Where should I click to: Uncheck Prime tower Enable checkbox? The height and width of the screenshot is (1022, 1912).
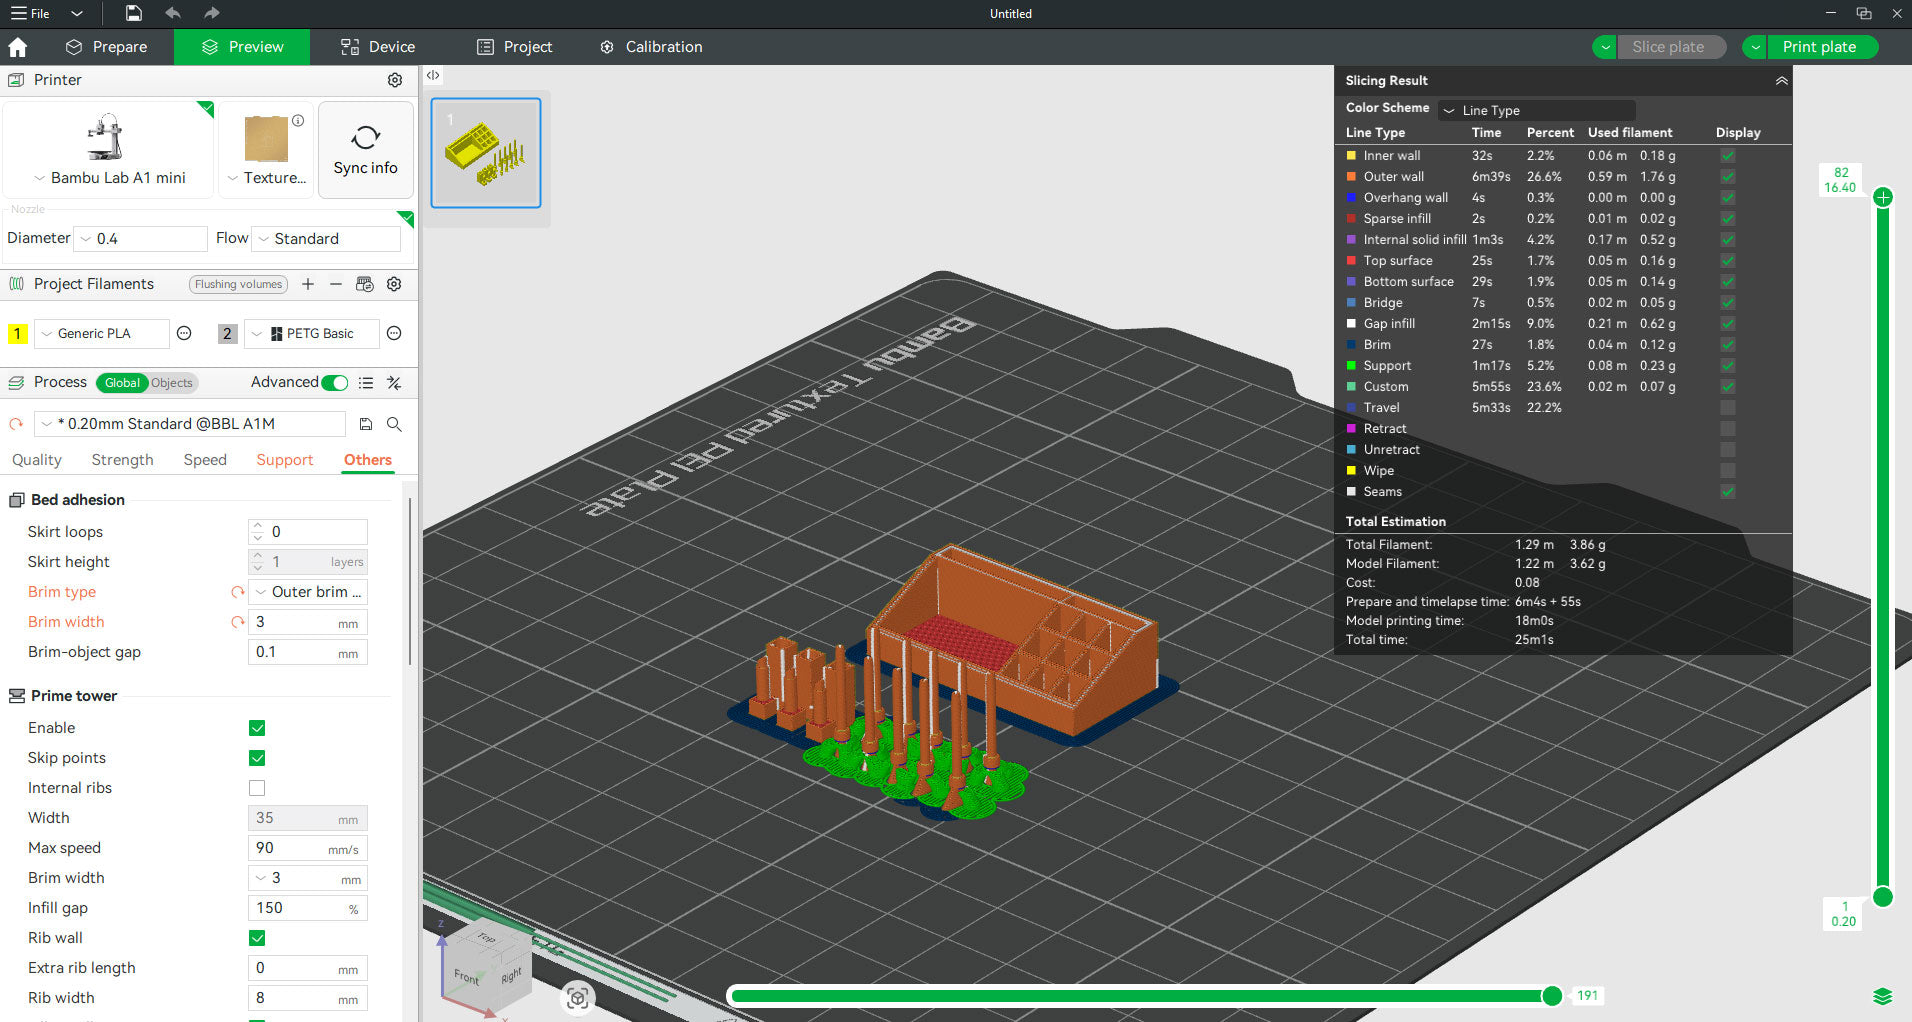click(257, 728)
